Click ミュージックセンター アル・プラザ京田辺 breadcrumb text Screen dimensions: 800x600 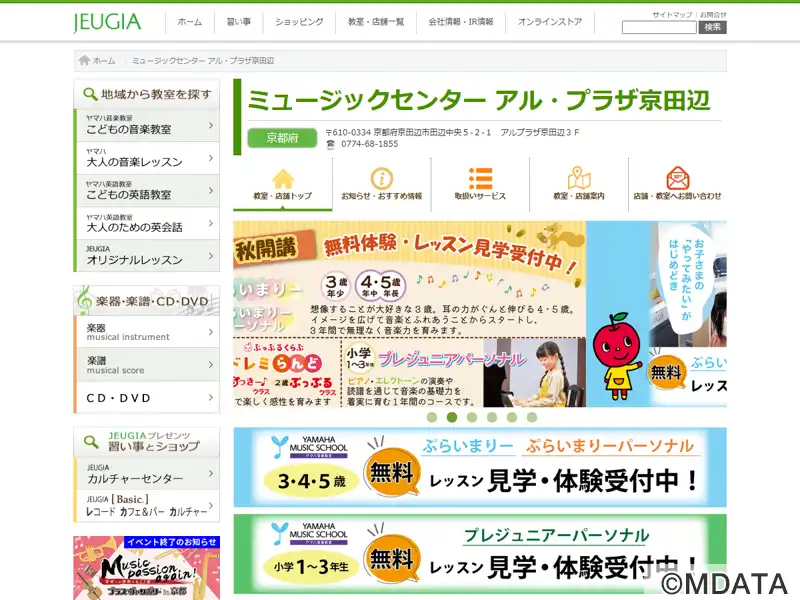pyautogui.click(x=203, y=61)
